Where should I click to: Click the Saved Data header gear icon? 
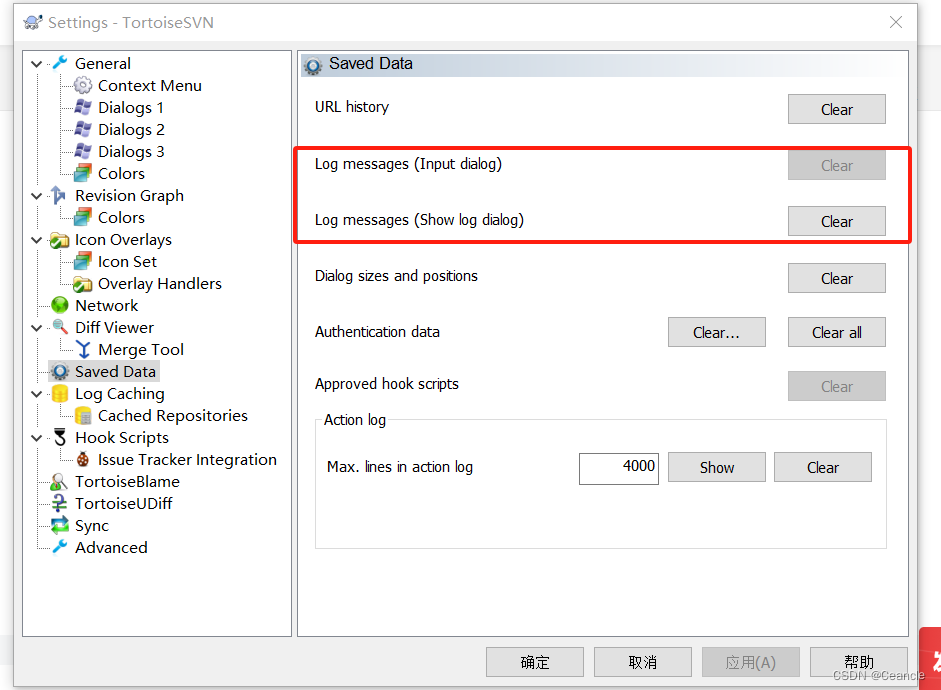(313, 65)
